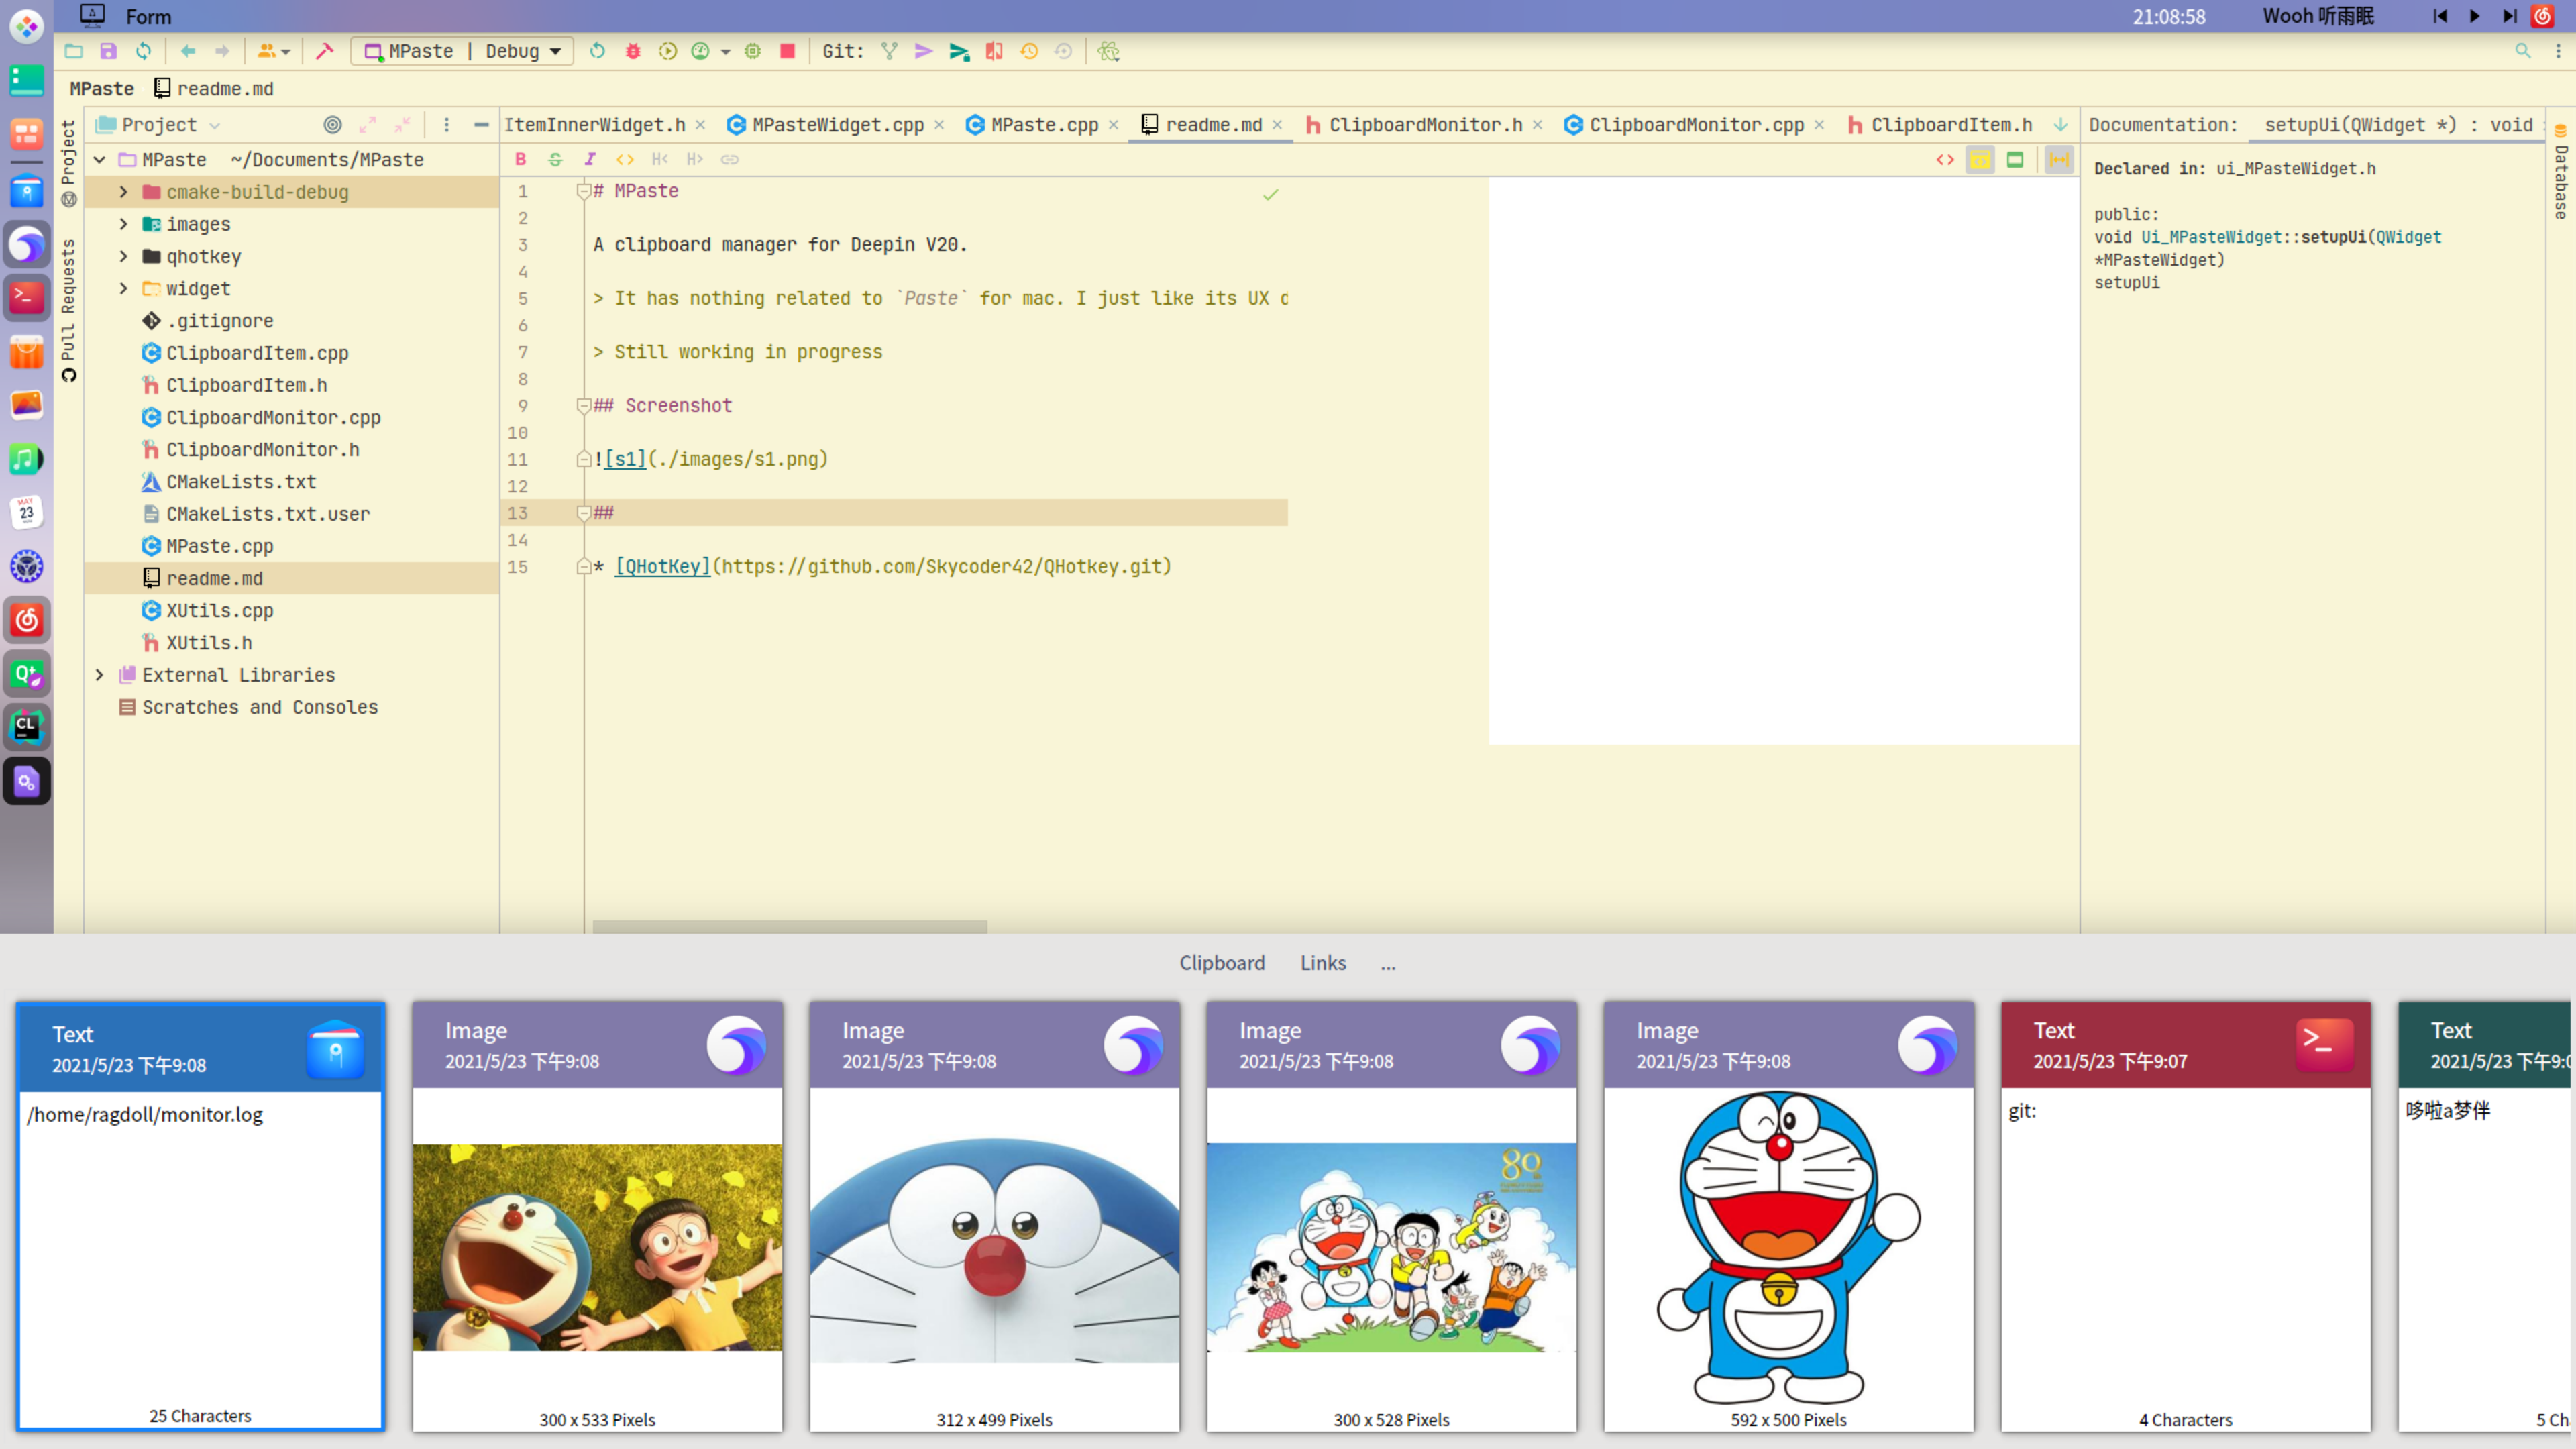Expand the External Libraries node
Viewport: 2576px width, 1449px height.
[99, 675]
